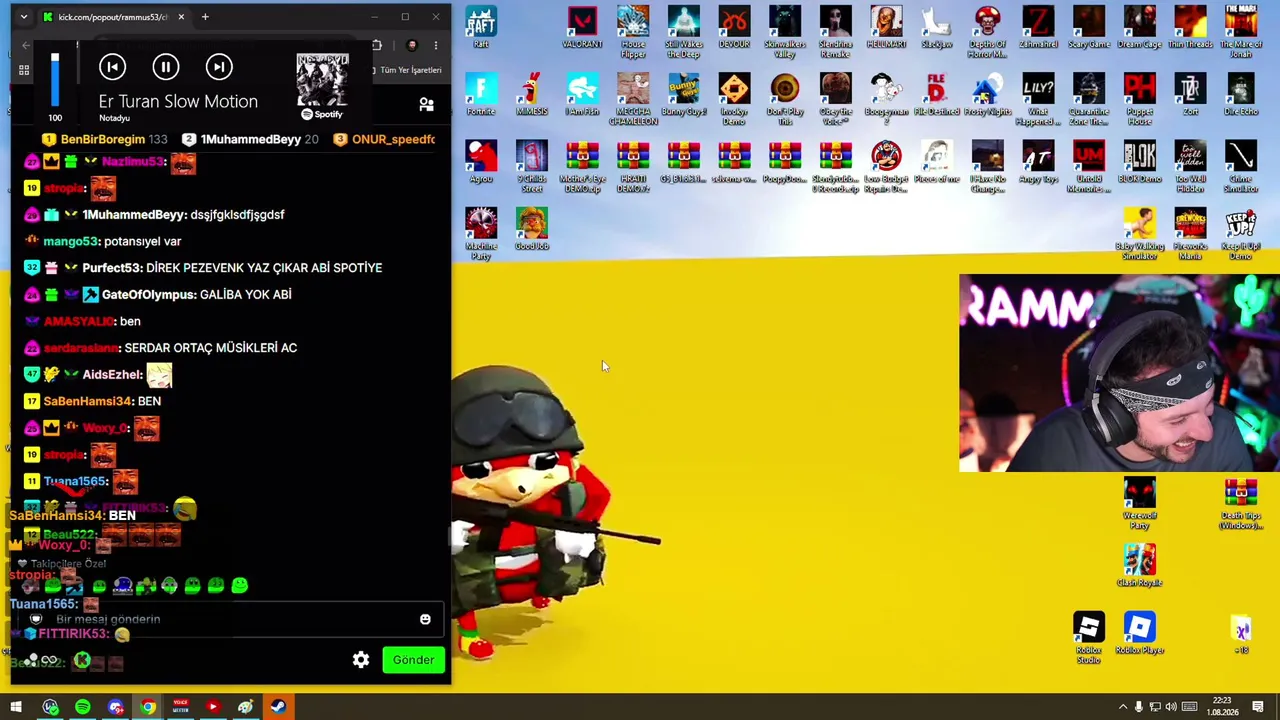Open the Machine Party desktop icon
Image resolution: width=1280 pixels, height=720 pixels.
point(481,234)
